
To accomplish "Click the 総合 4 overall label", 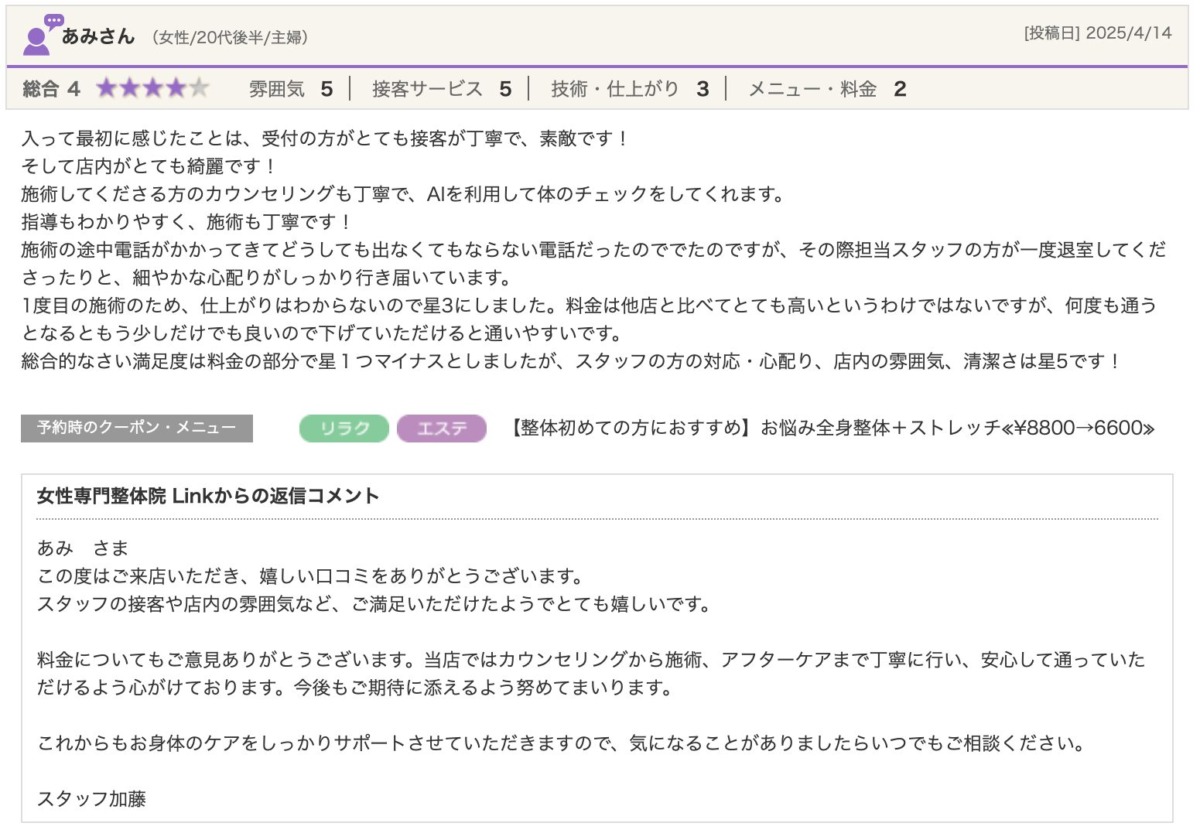I will click(x=51, y=89).
